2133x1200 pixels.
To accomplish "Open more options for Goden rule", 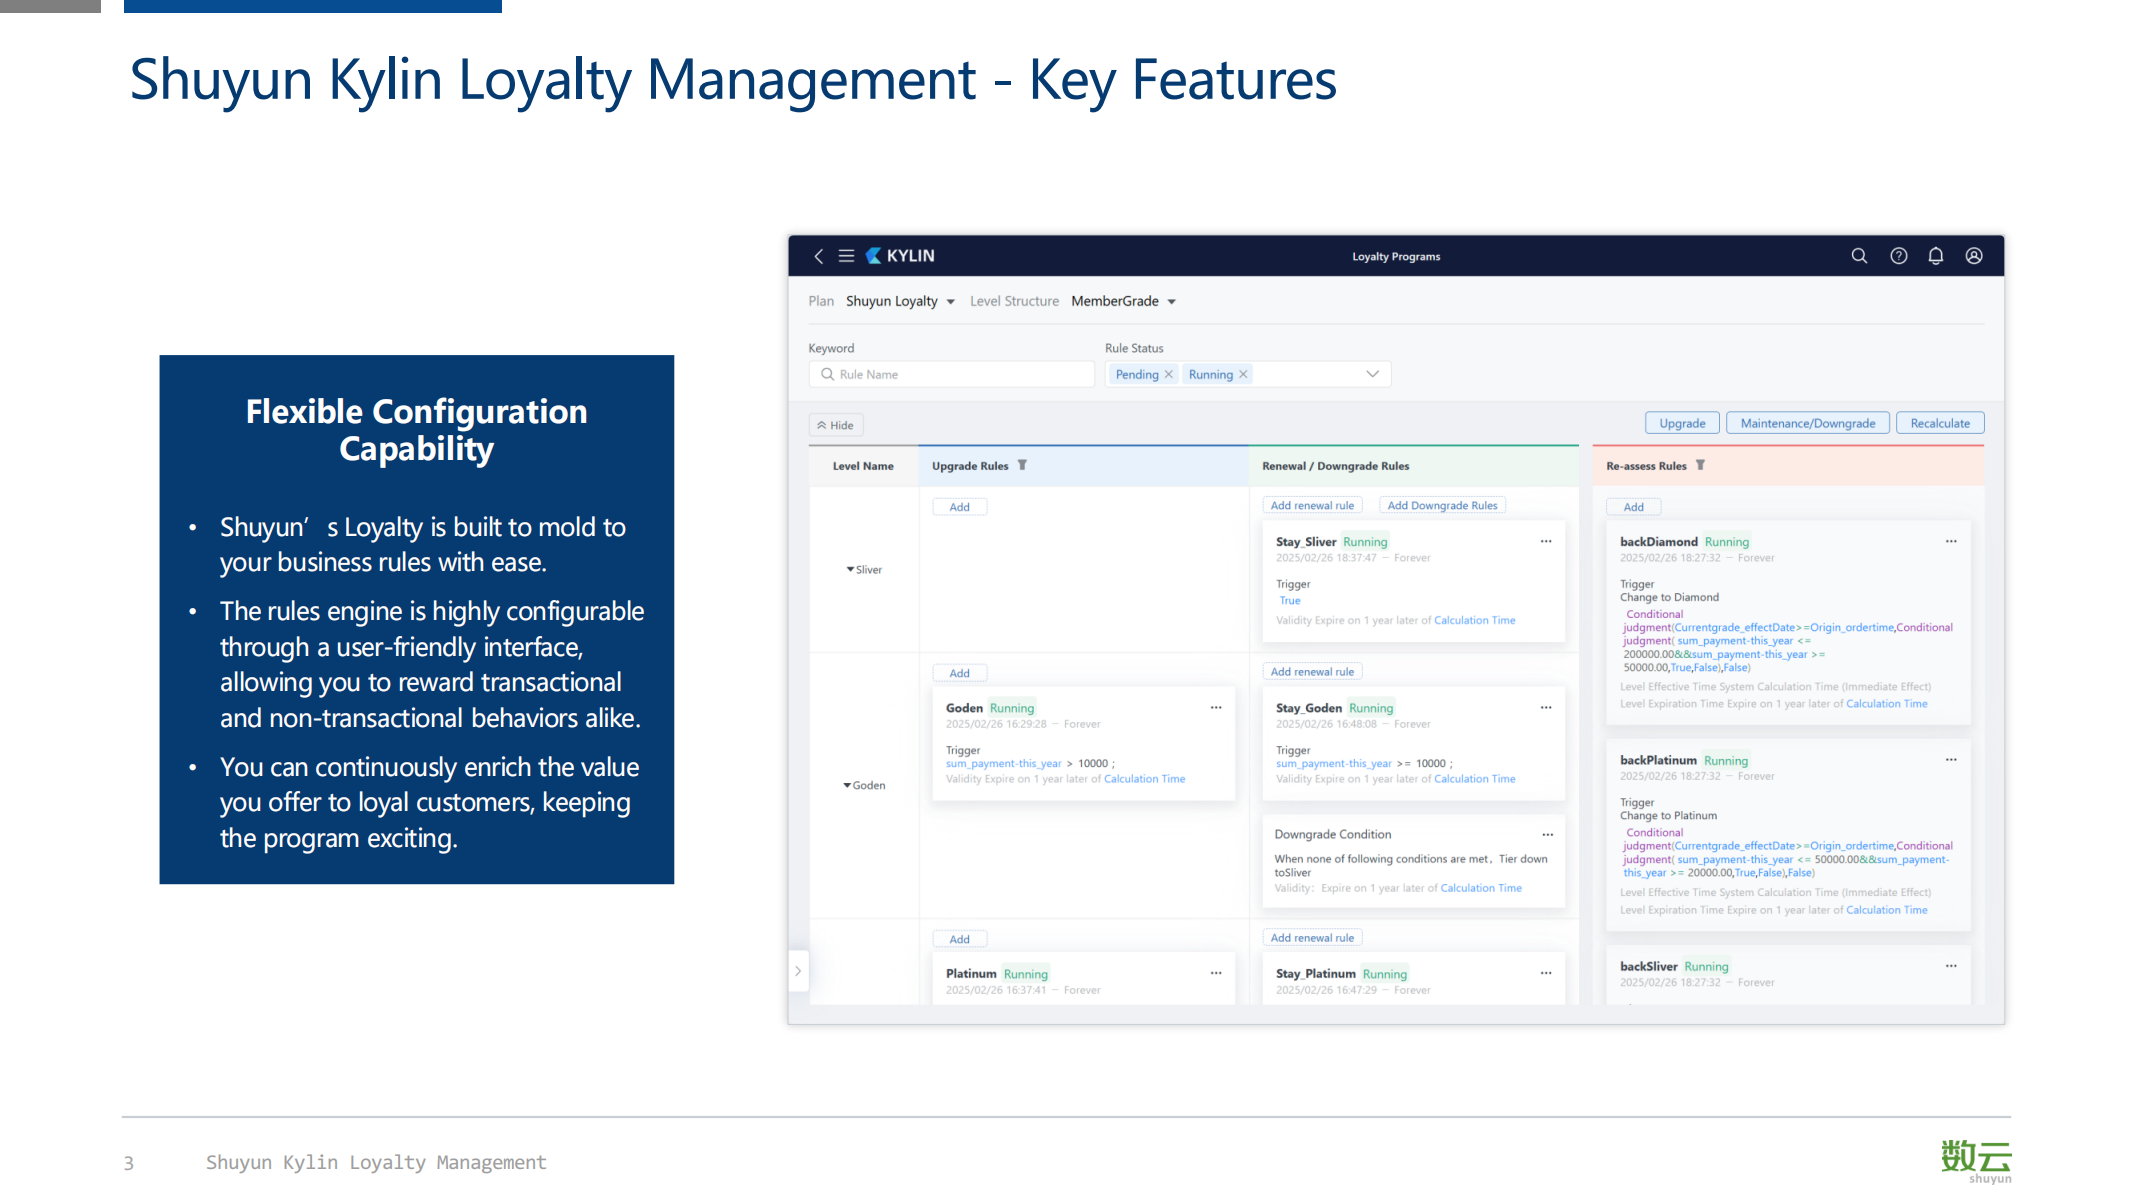I will pyautogui.click(x=1216, y=707).
